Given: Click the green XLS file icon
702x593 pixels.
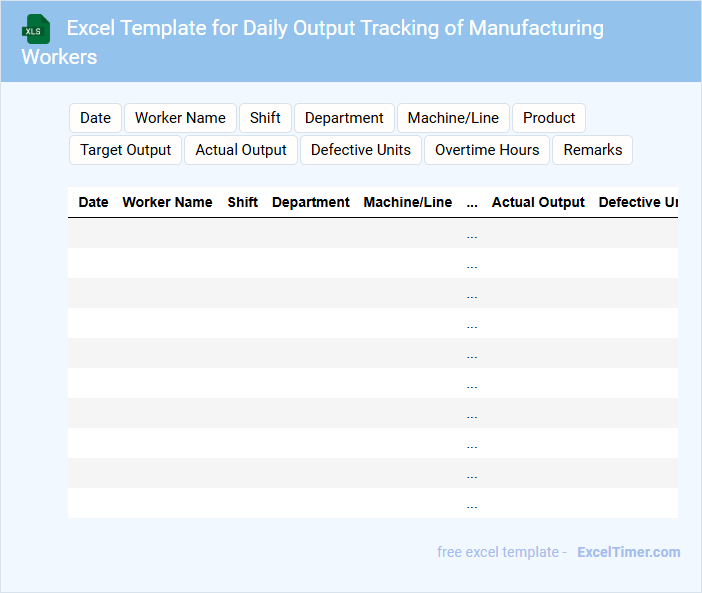Looking at the screenshot, I should [36, 29].
